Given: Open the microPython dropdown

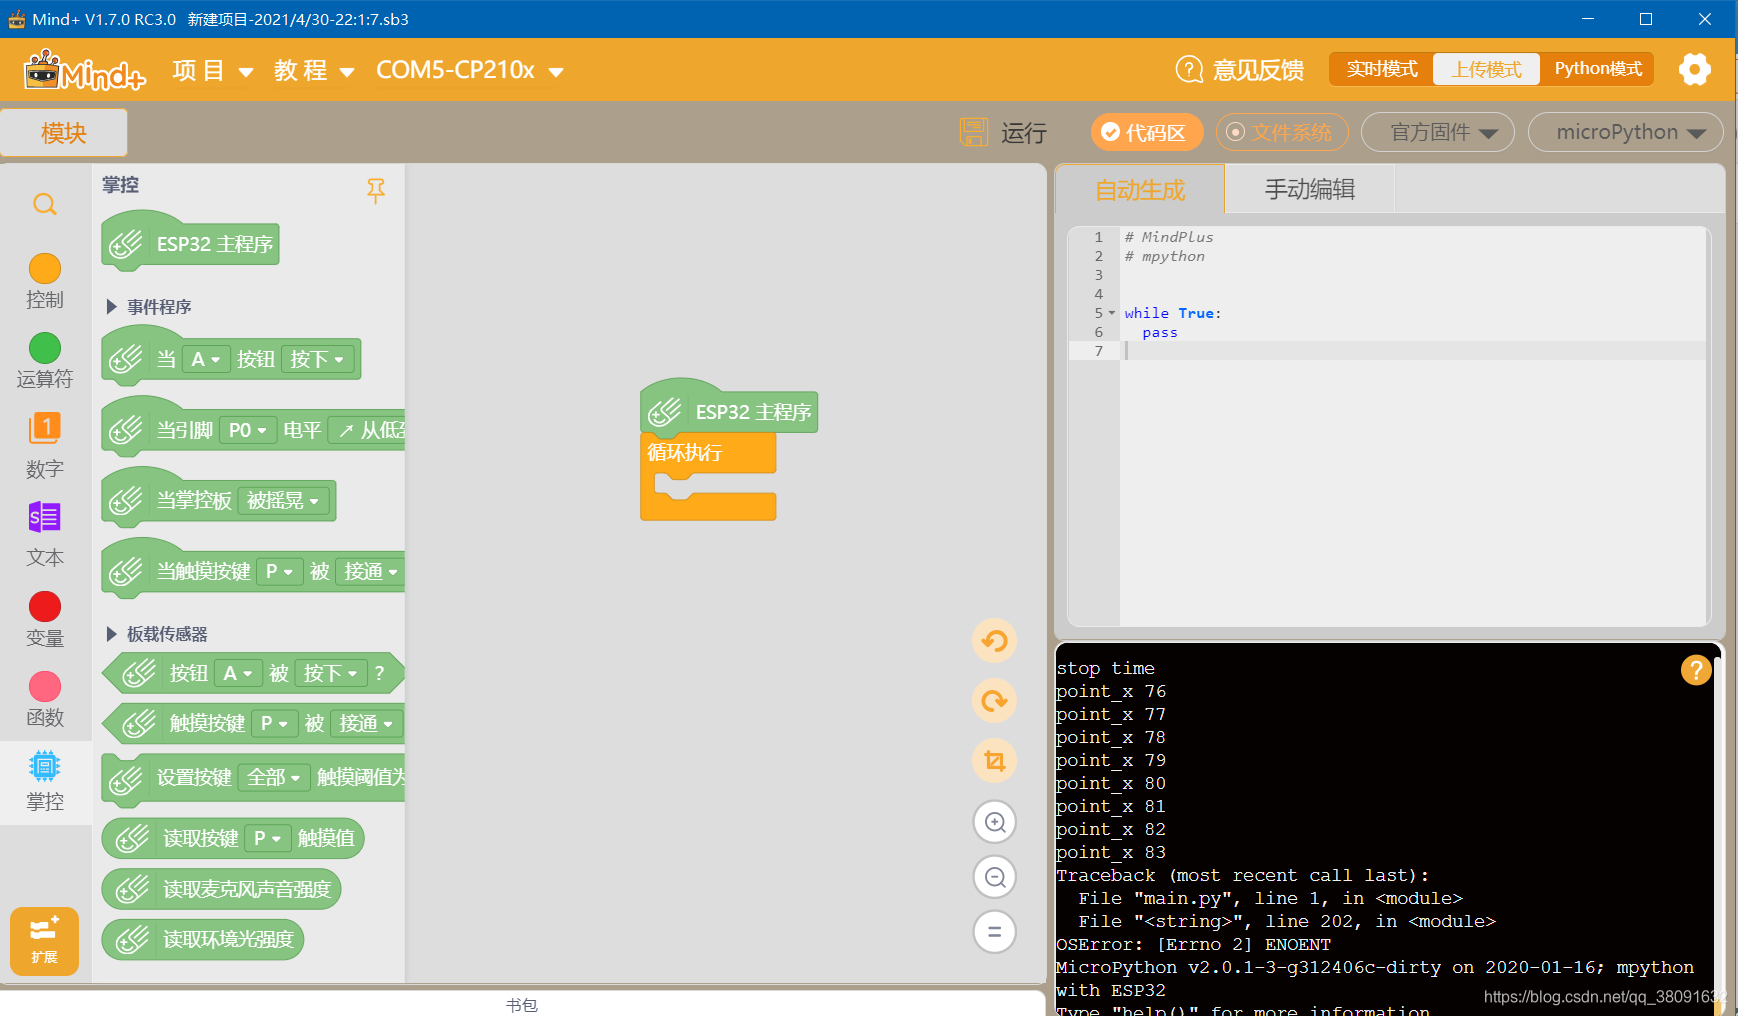Looking at the screenshot, I should tap(1625, 132).
